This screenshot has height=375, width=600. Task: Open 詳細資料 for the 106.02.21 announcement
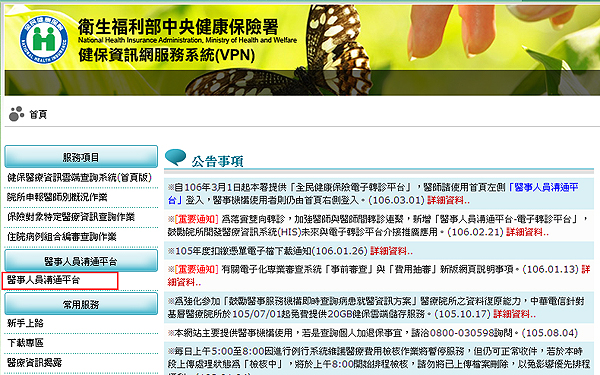[x=527, y=232]
